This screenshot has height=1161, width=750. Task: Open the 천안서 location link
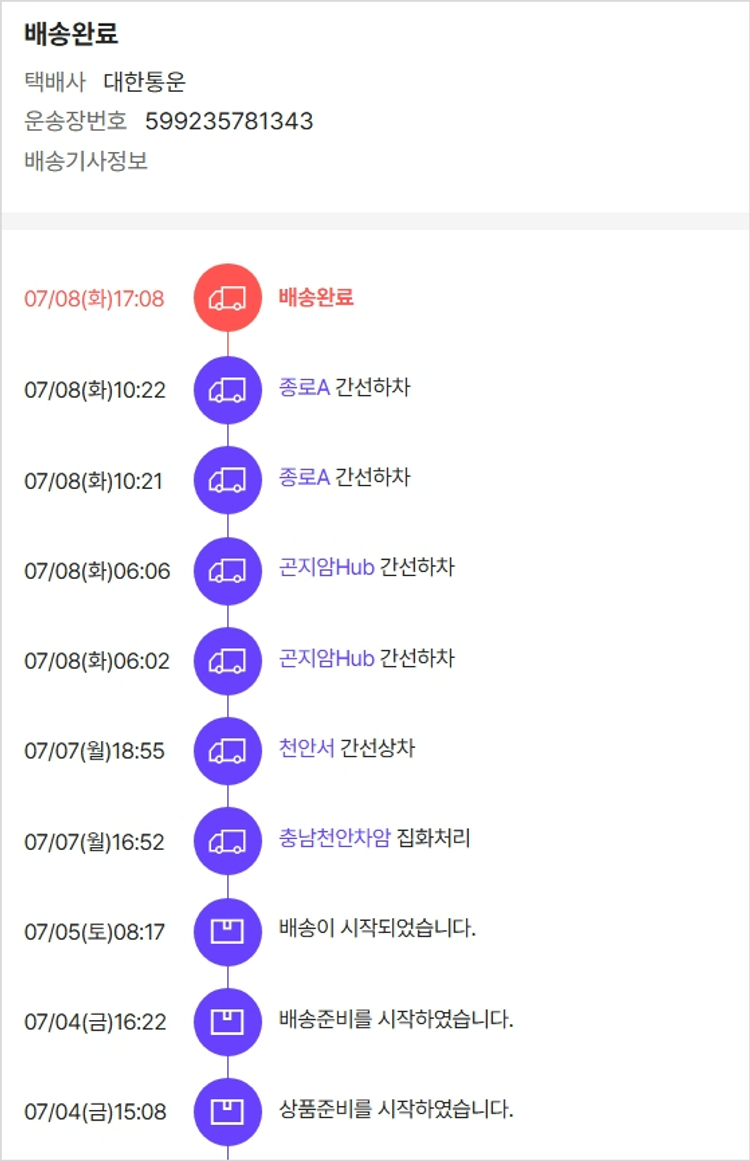coord(307,748)
